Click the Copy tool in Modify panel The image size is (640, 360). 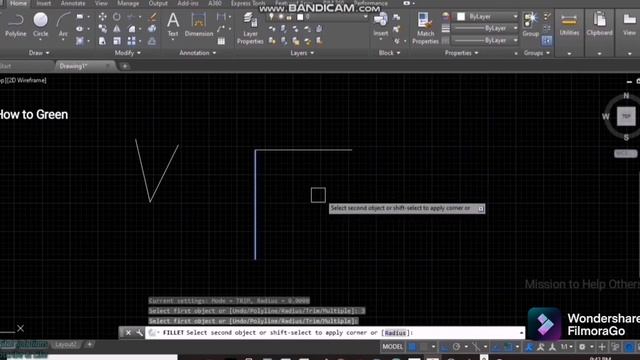[x=102, y=29]
